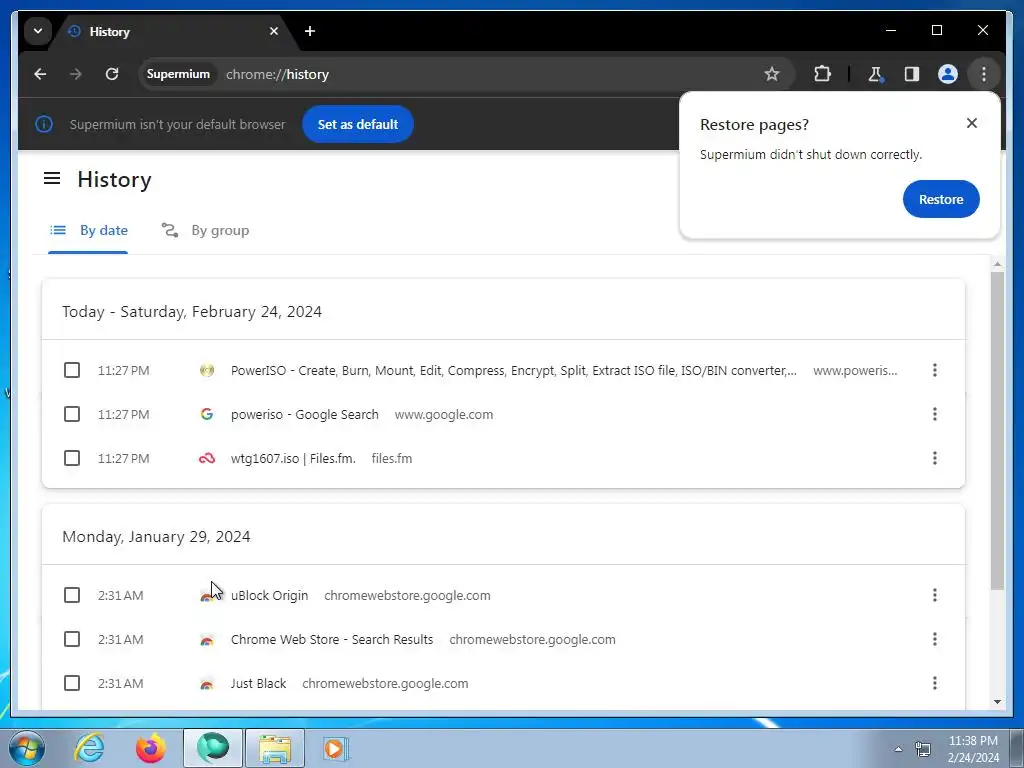The image size is (1024, 768).
Task: Open the wtg1607.iso Files.fm link
Action: [293, 458]
